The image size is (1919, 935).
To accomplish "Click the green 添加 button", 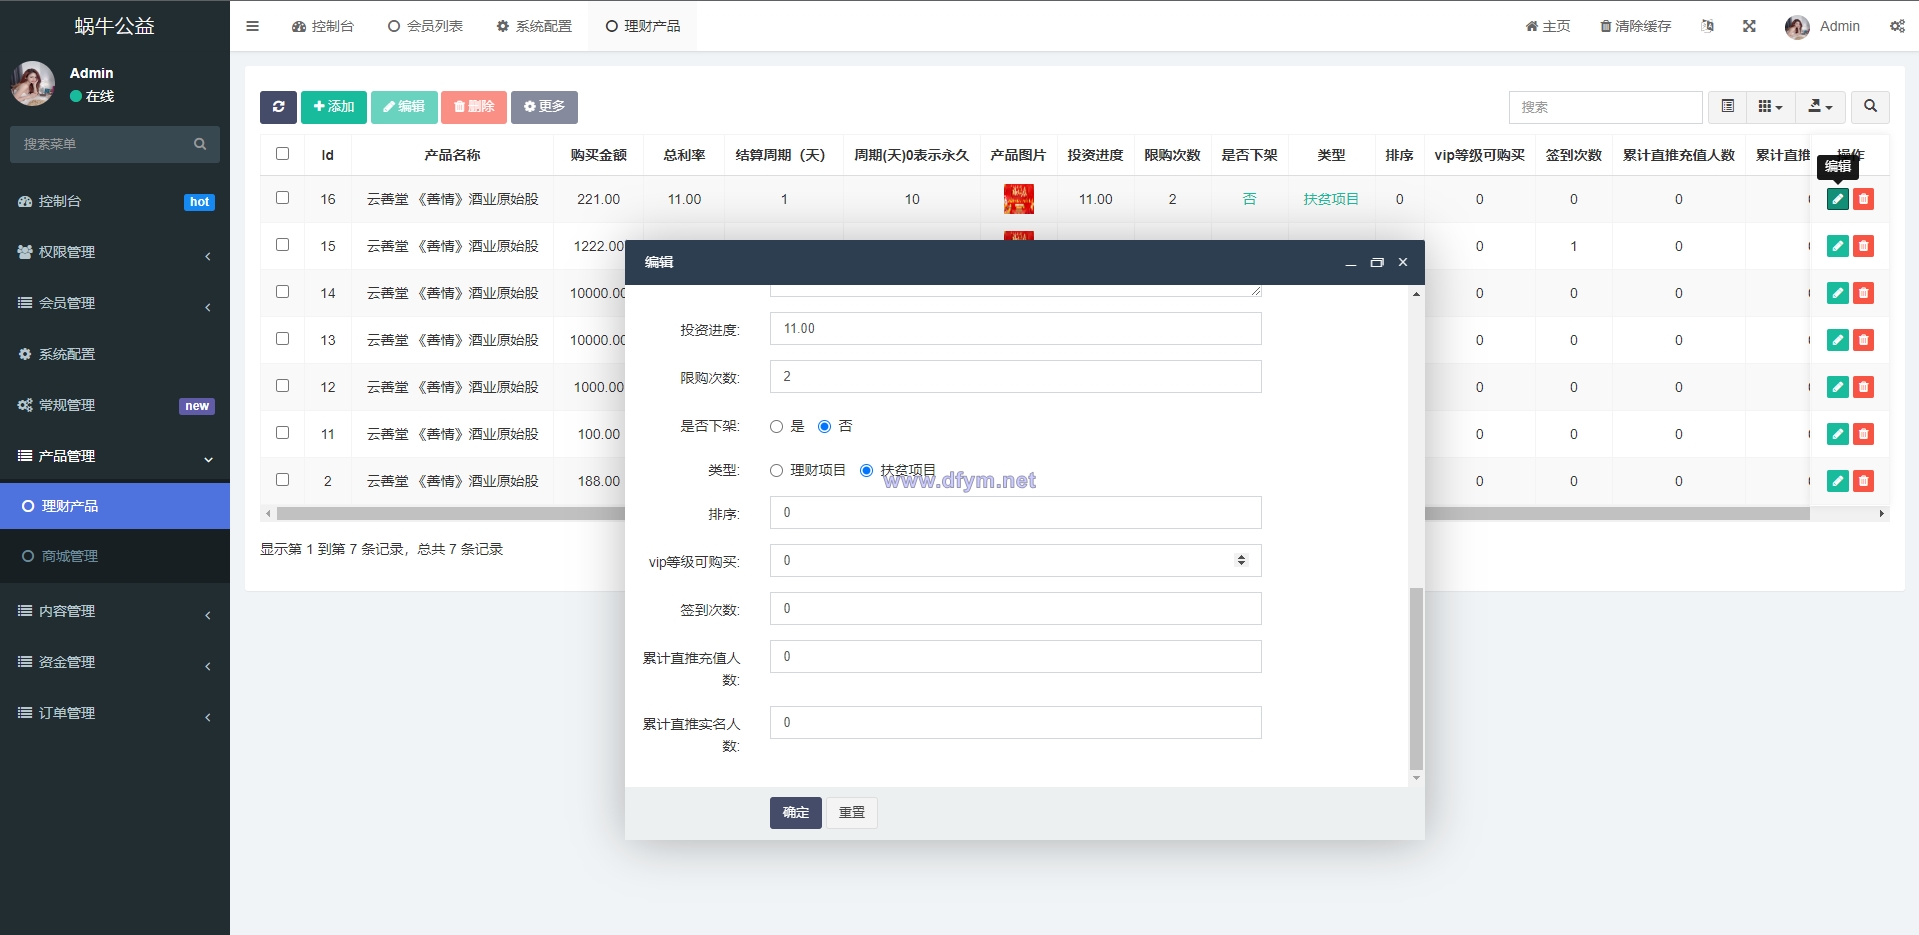I will coord(334,107).
